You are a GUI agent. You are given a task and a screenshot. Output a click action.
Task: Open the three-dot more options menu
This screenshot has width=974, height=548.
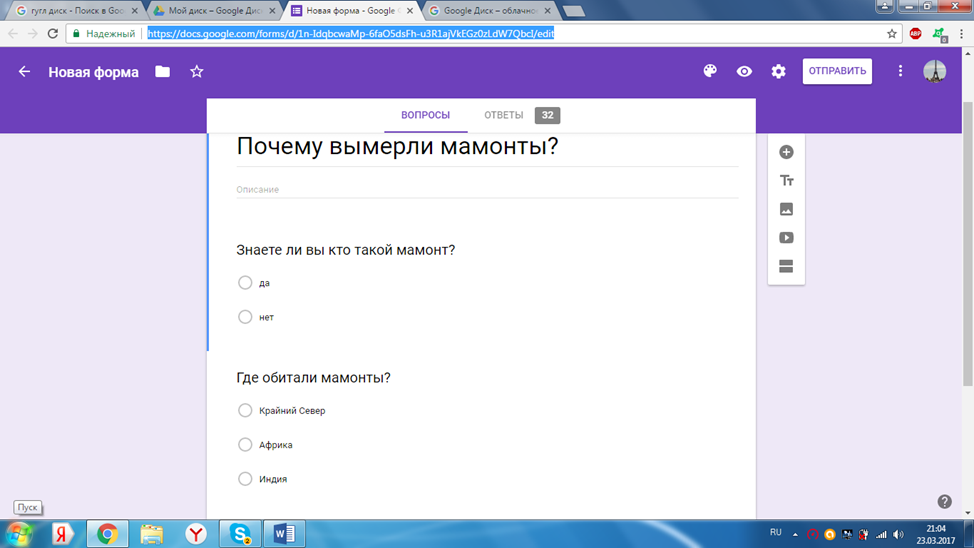[x=900, y=71]
